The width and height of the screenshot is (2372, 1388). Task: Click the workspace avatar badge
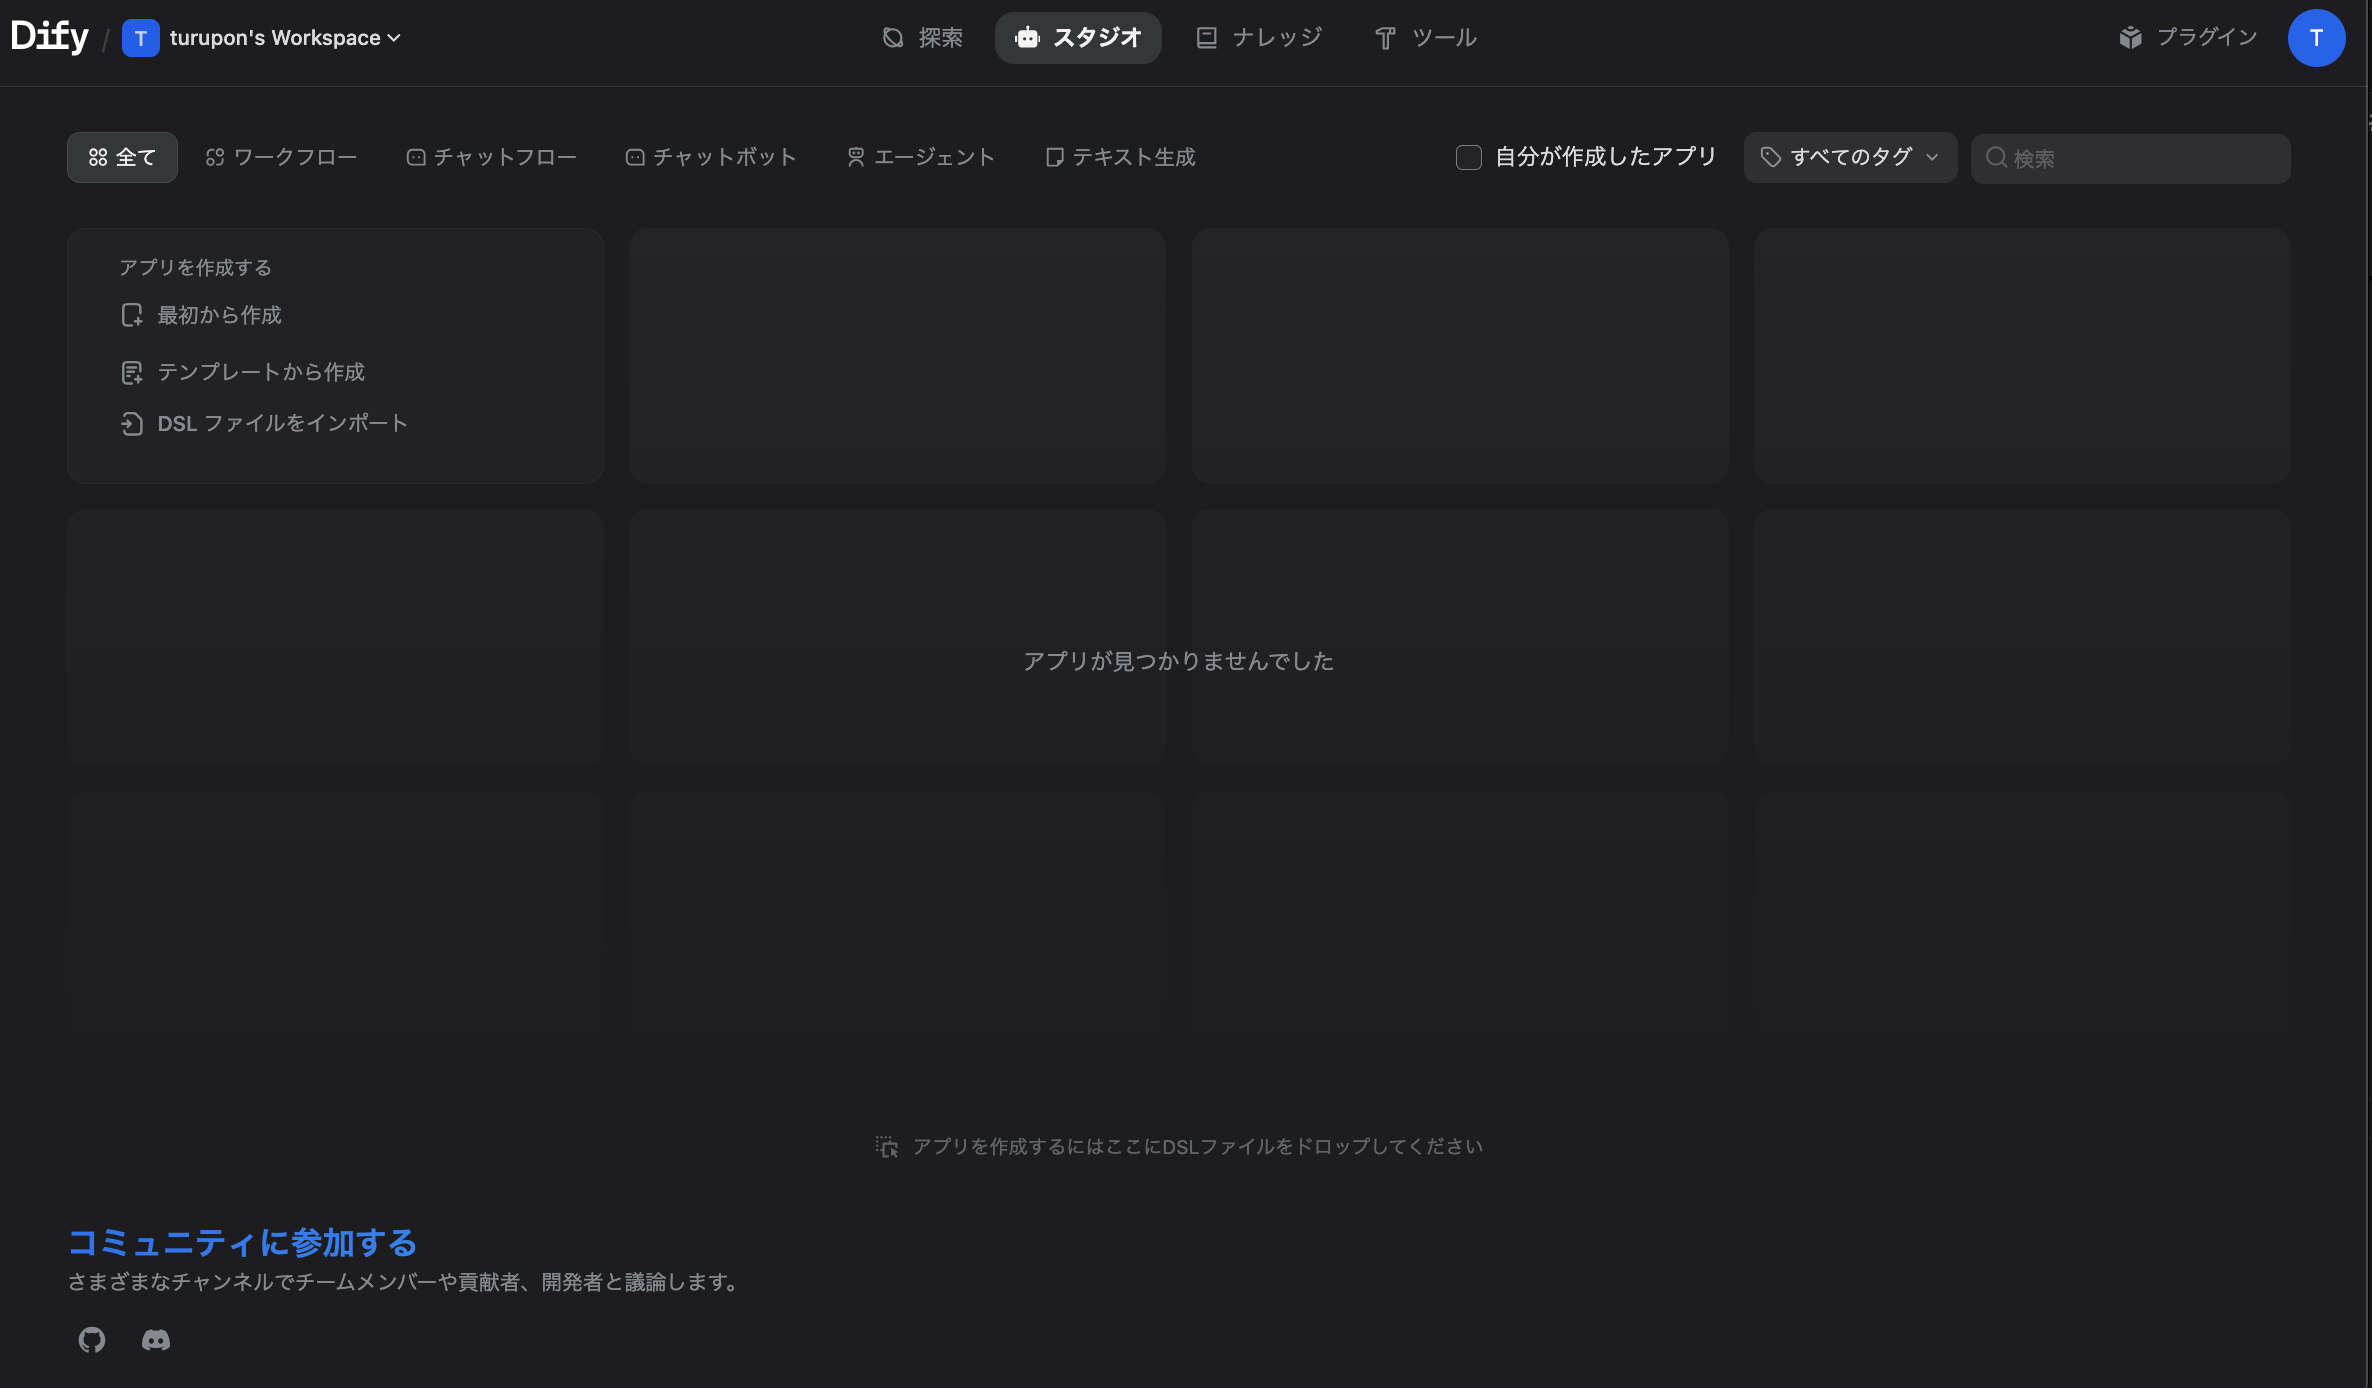point(141,38)
